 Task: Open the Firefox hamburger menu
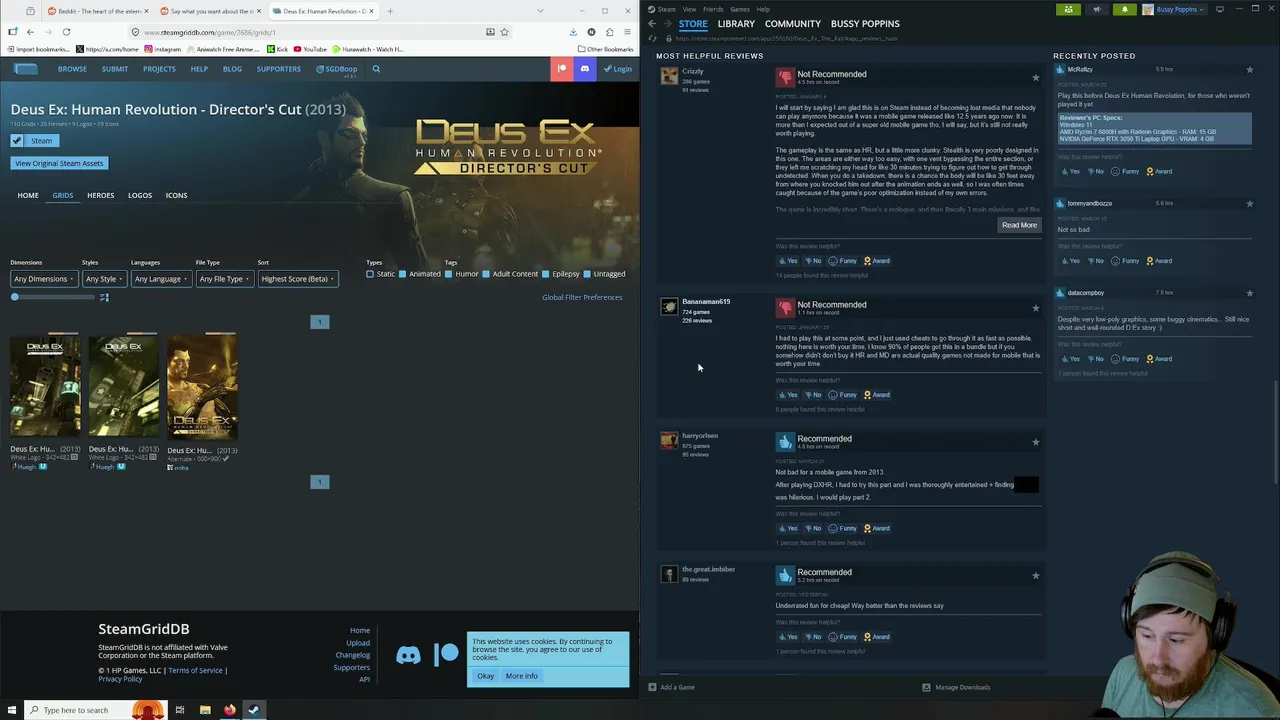(x=627, y=32)
